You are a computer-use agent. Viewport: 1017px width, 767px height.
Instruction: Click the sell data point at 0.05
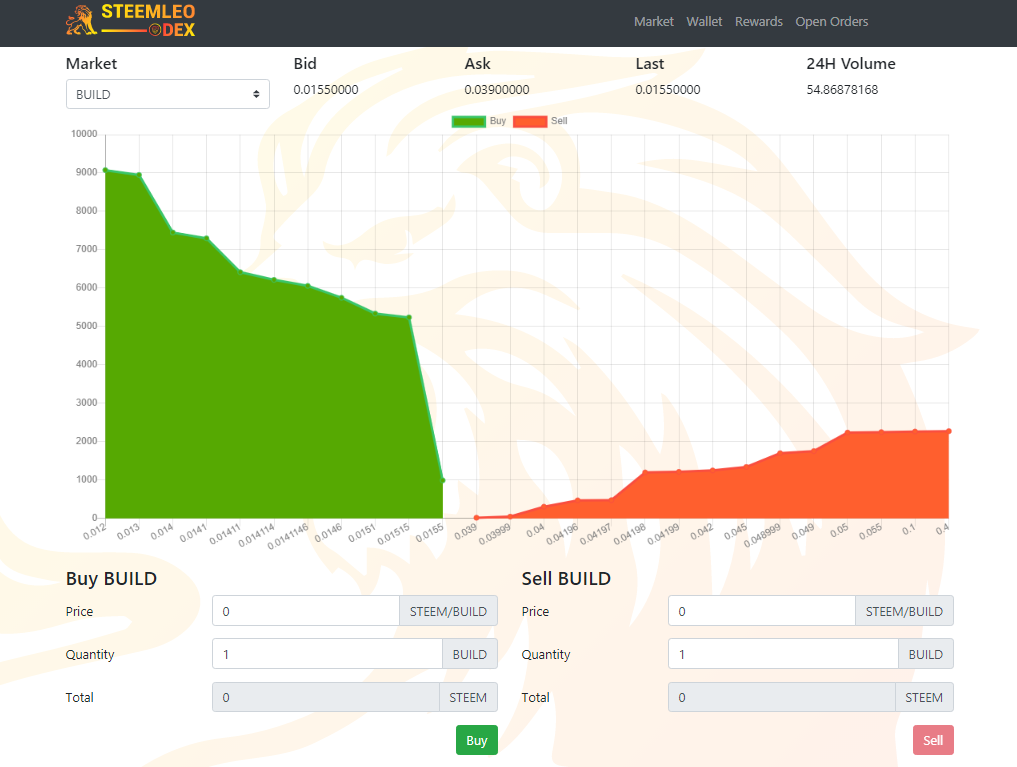click(x=848, y=432)
